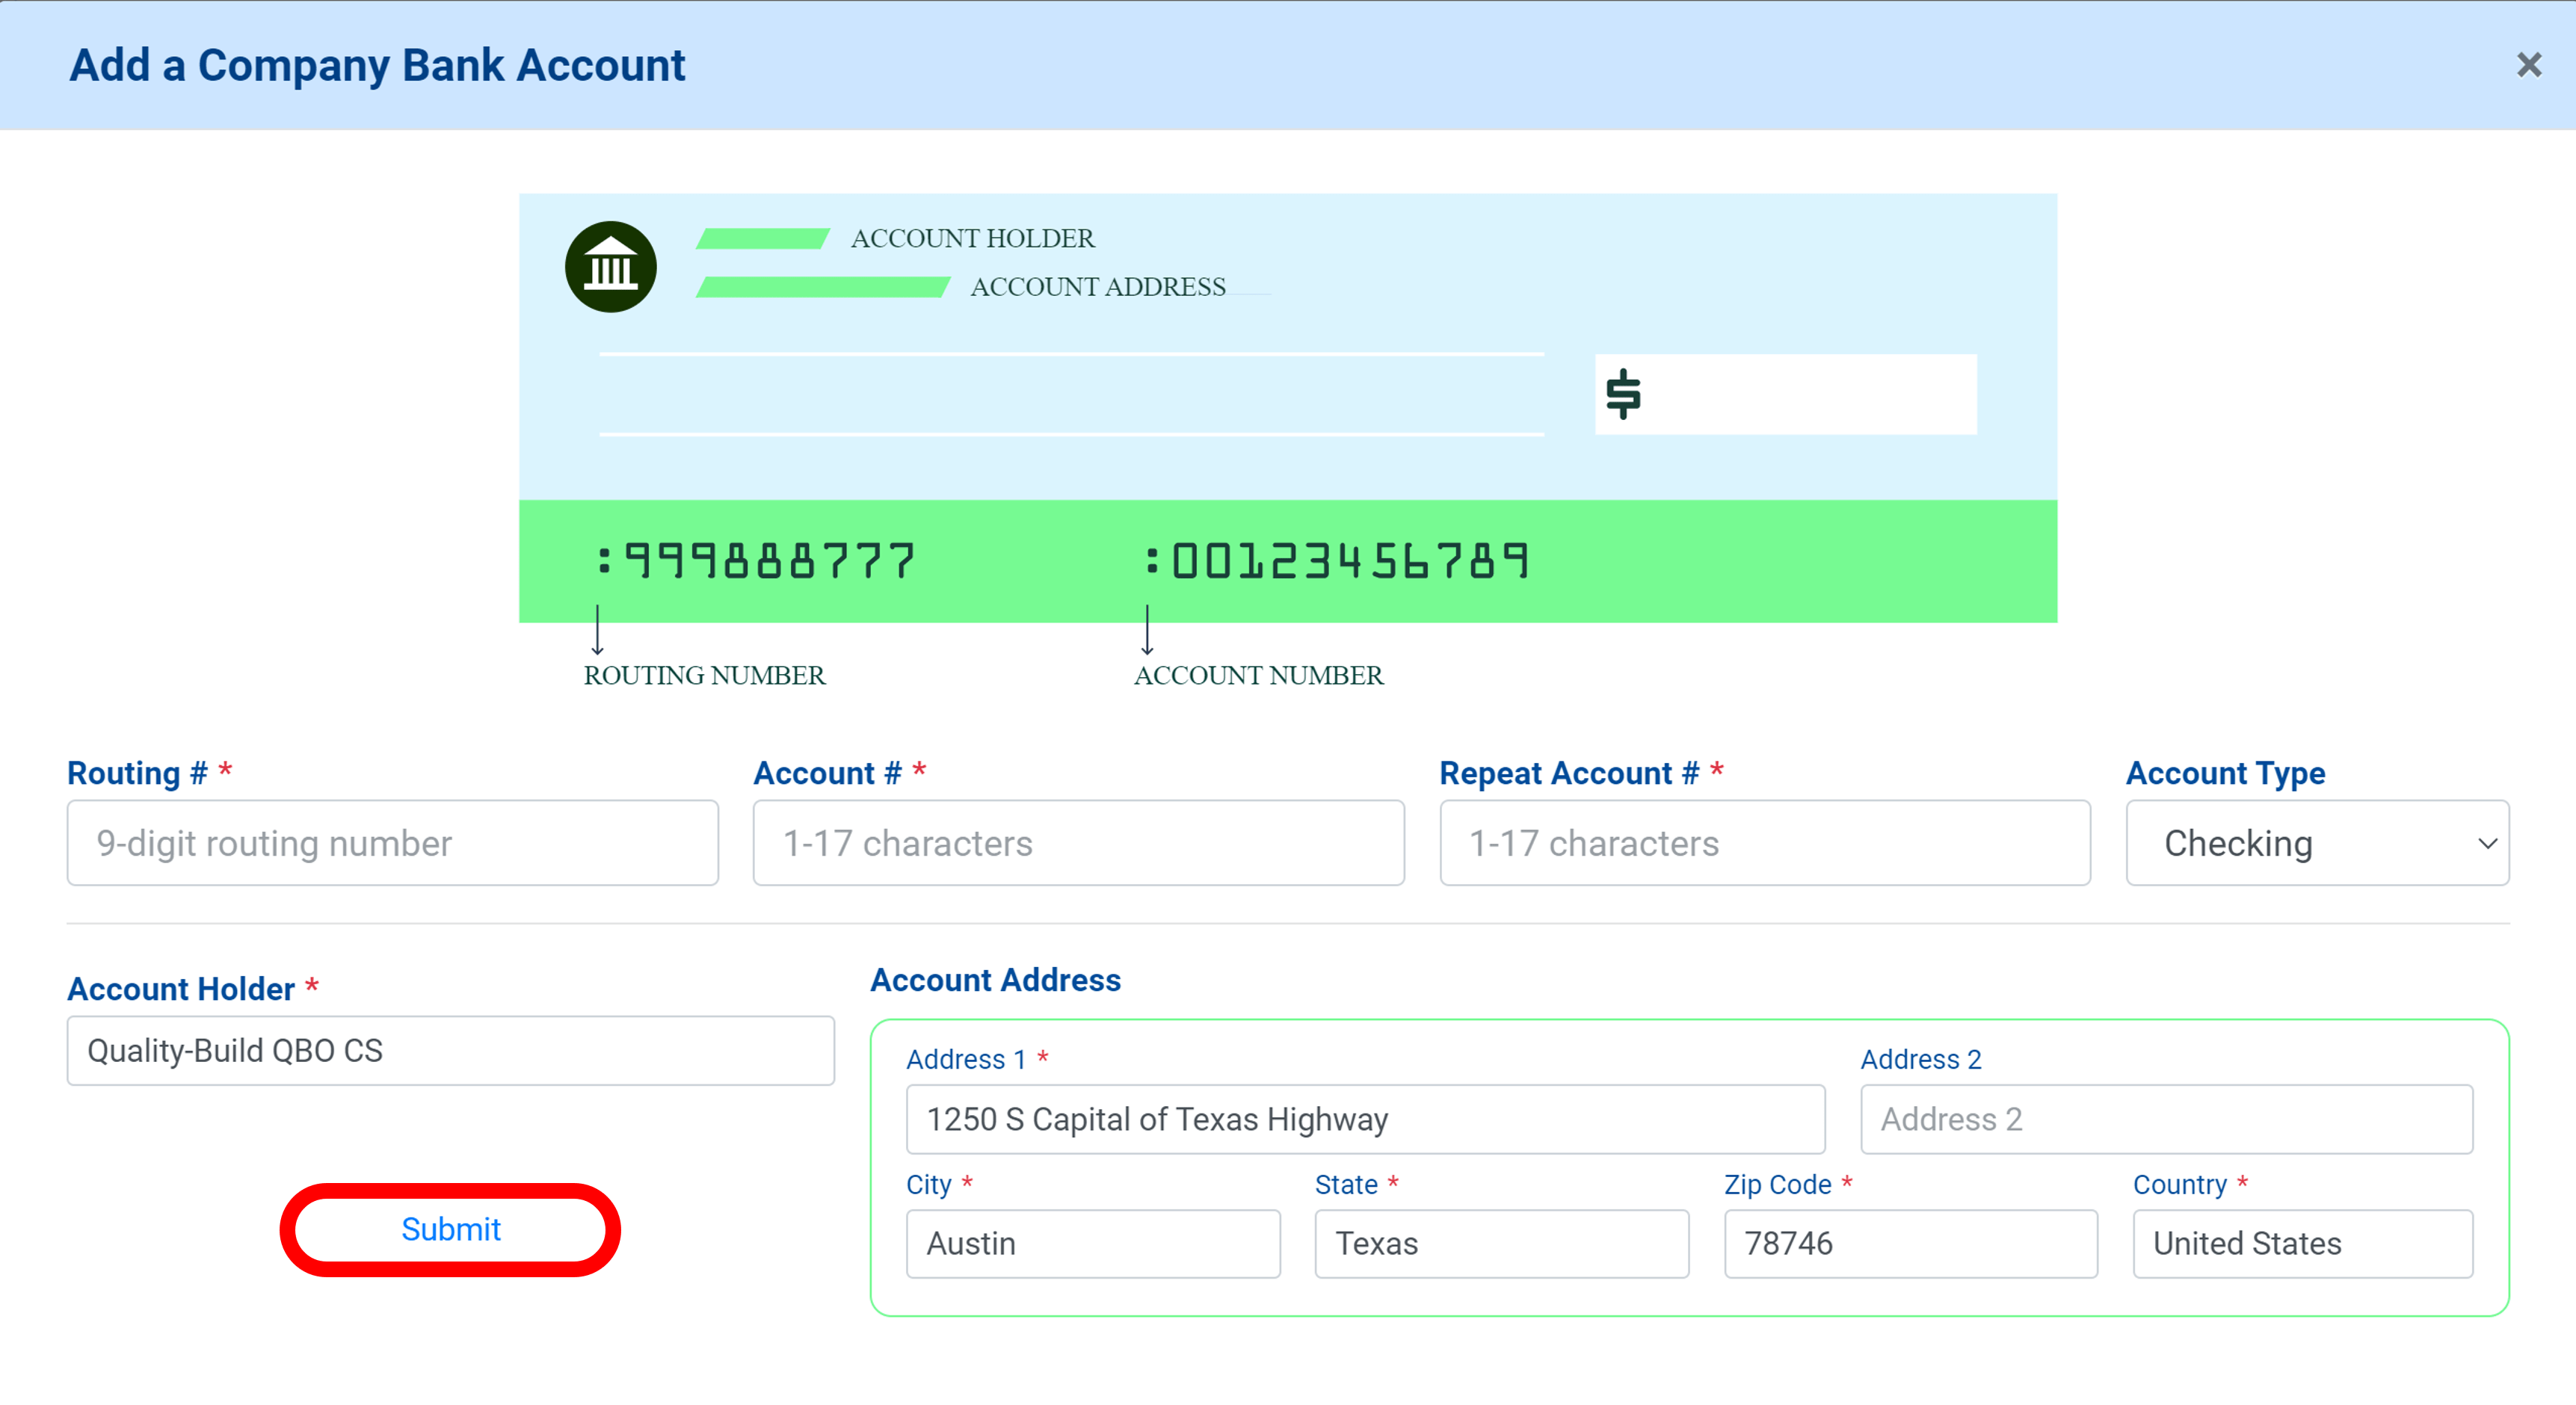Viewport: 2576px width, 1405px height.
Task: Focus the Repeat Account # field
Action: [1765, 843]
